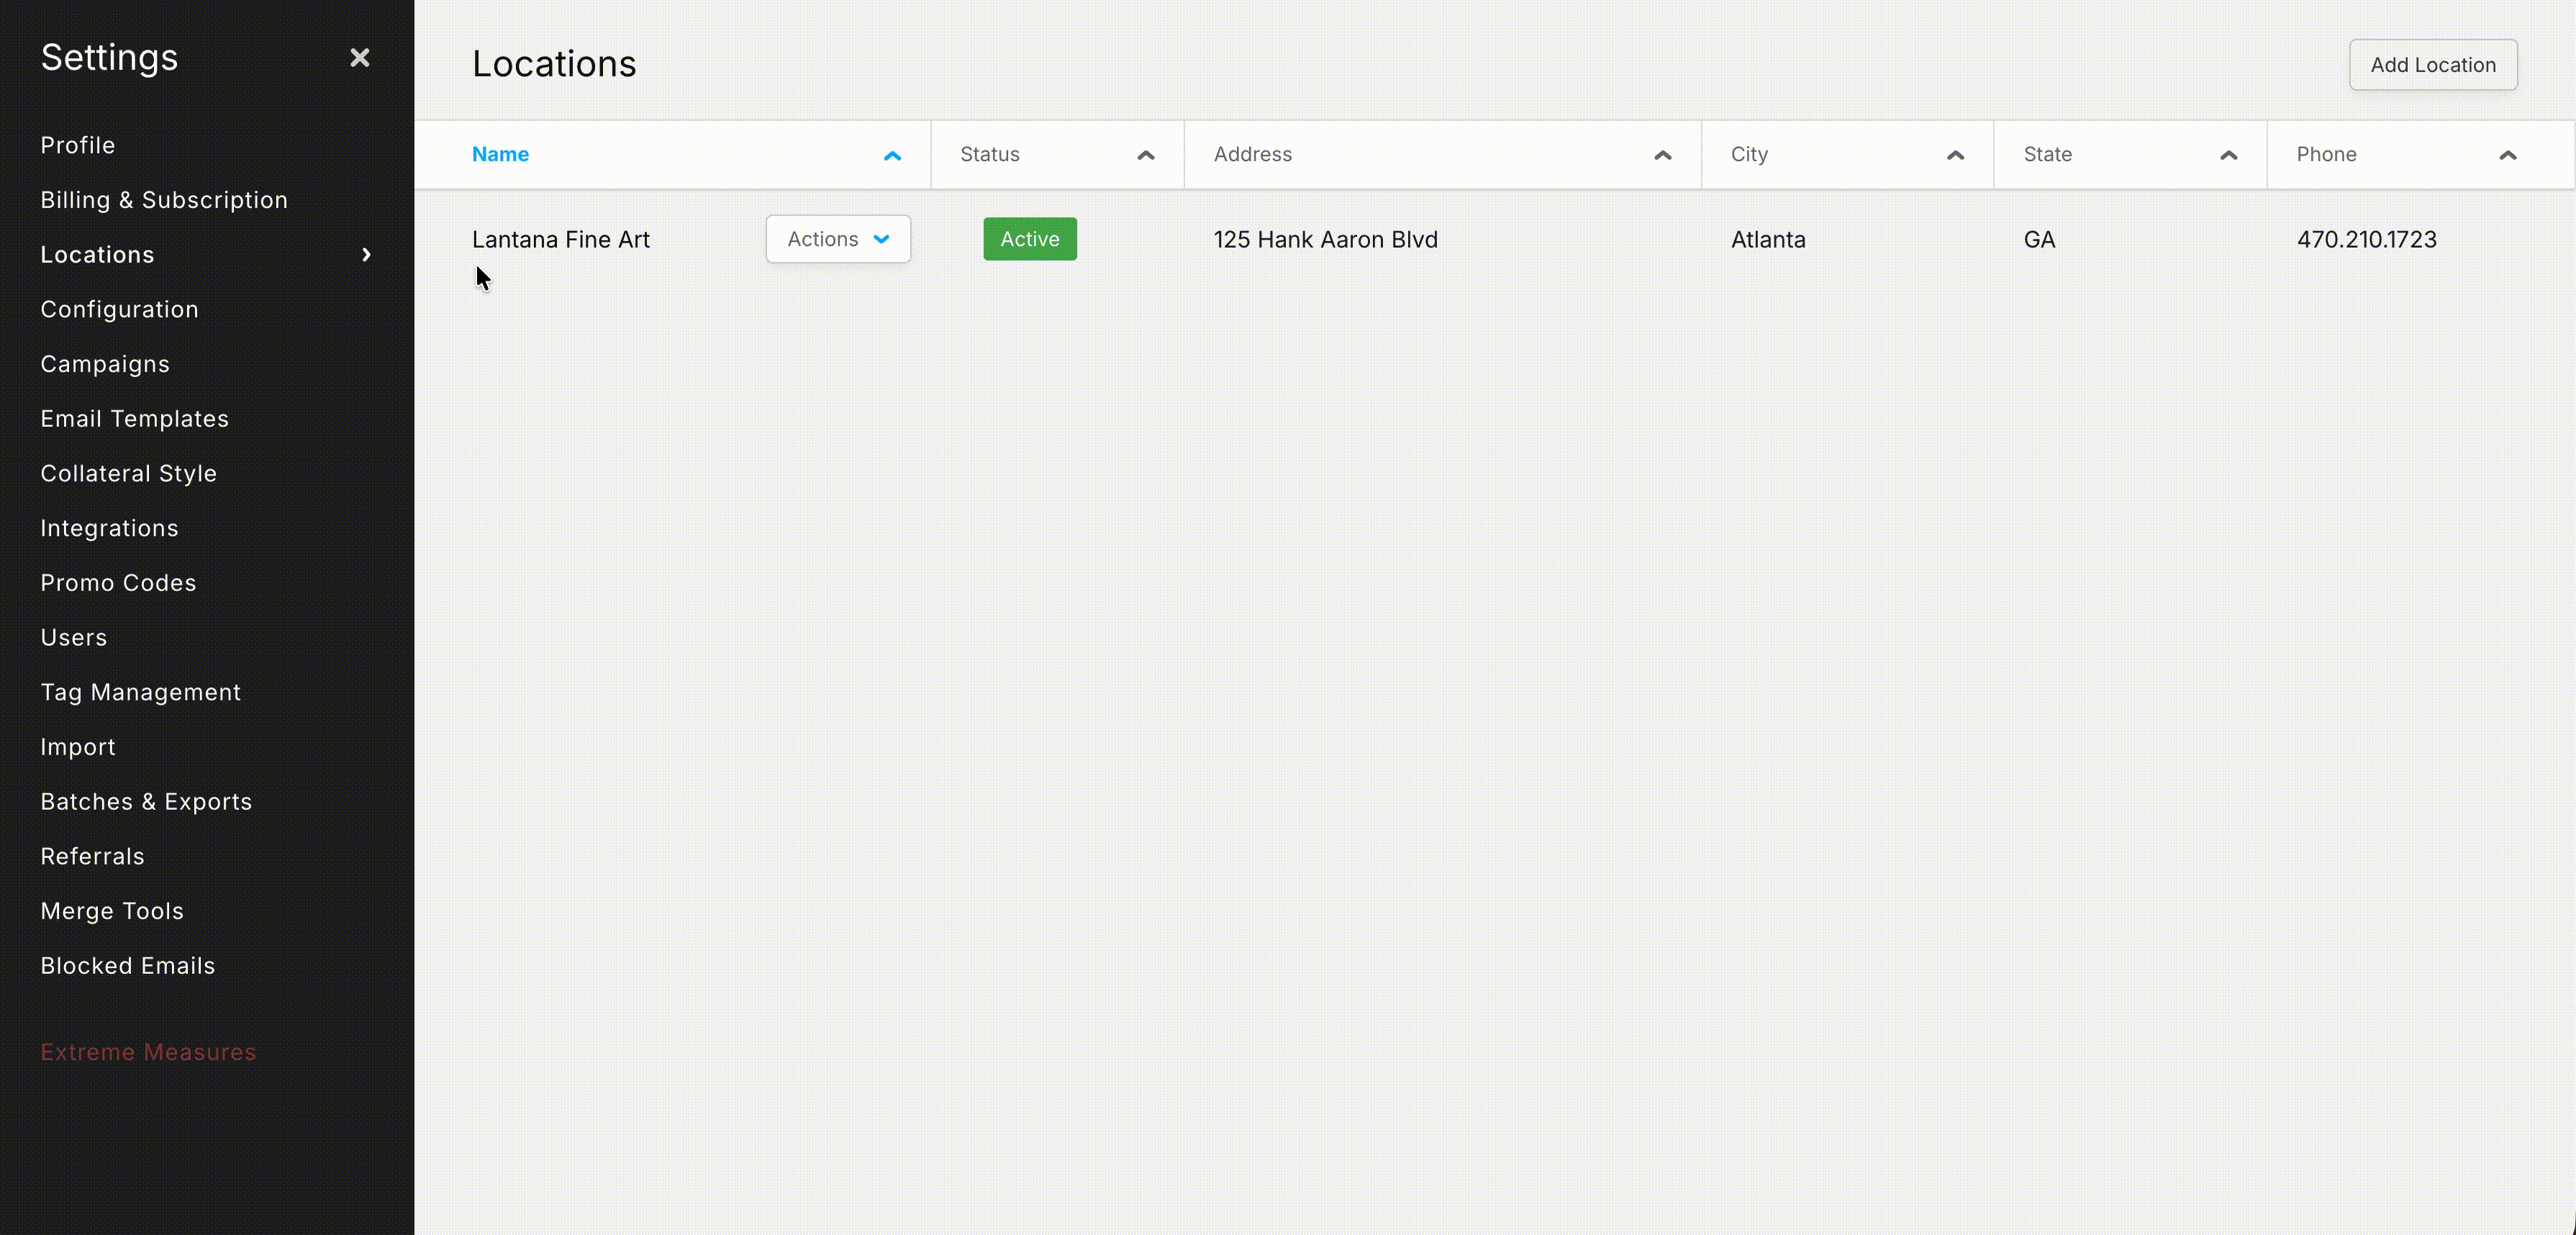Image resolution: width=2576 pixels, height=1235 pixels.
Task: Sort by State column arrow icon
Action: pyautogui.click(x=2229, y=156)
